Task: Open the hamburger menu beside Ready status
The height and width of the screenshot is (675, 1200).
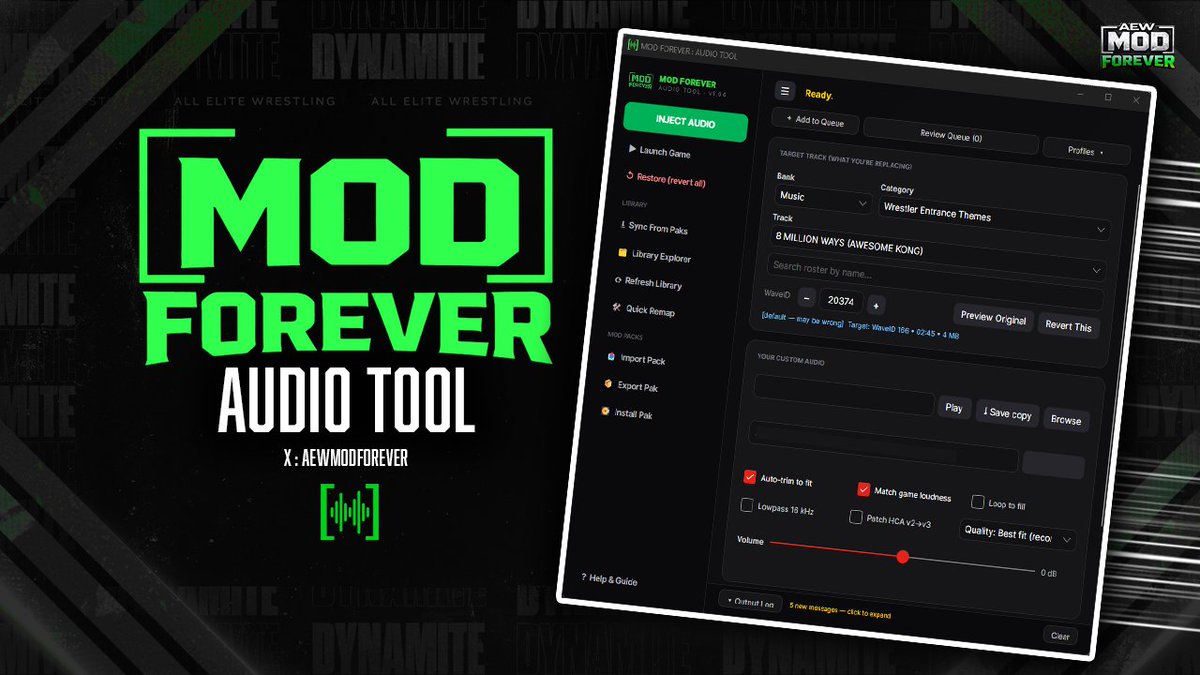Action: point(785,91)
